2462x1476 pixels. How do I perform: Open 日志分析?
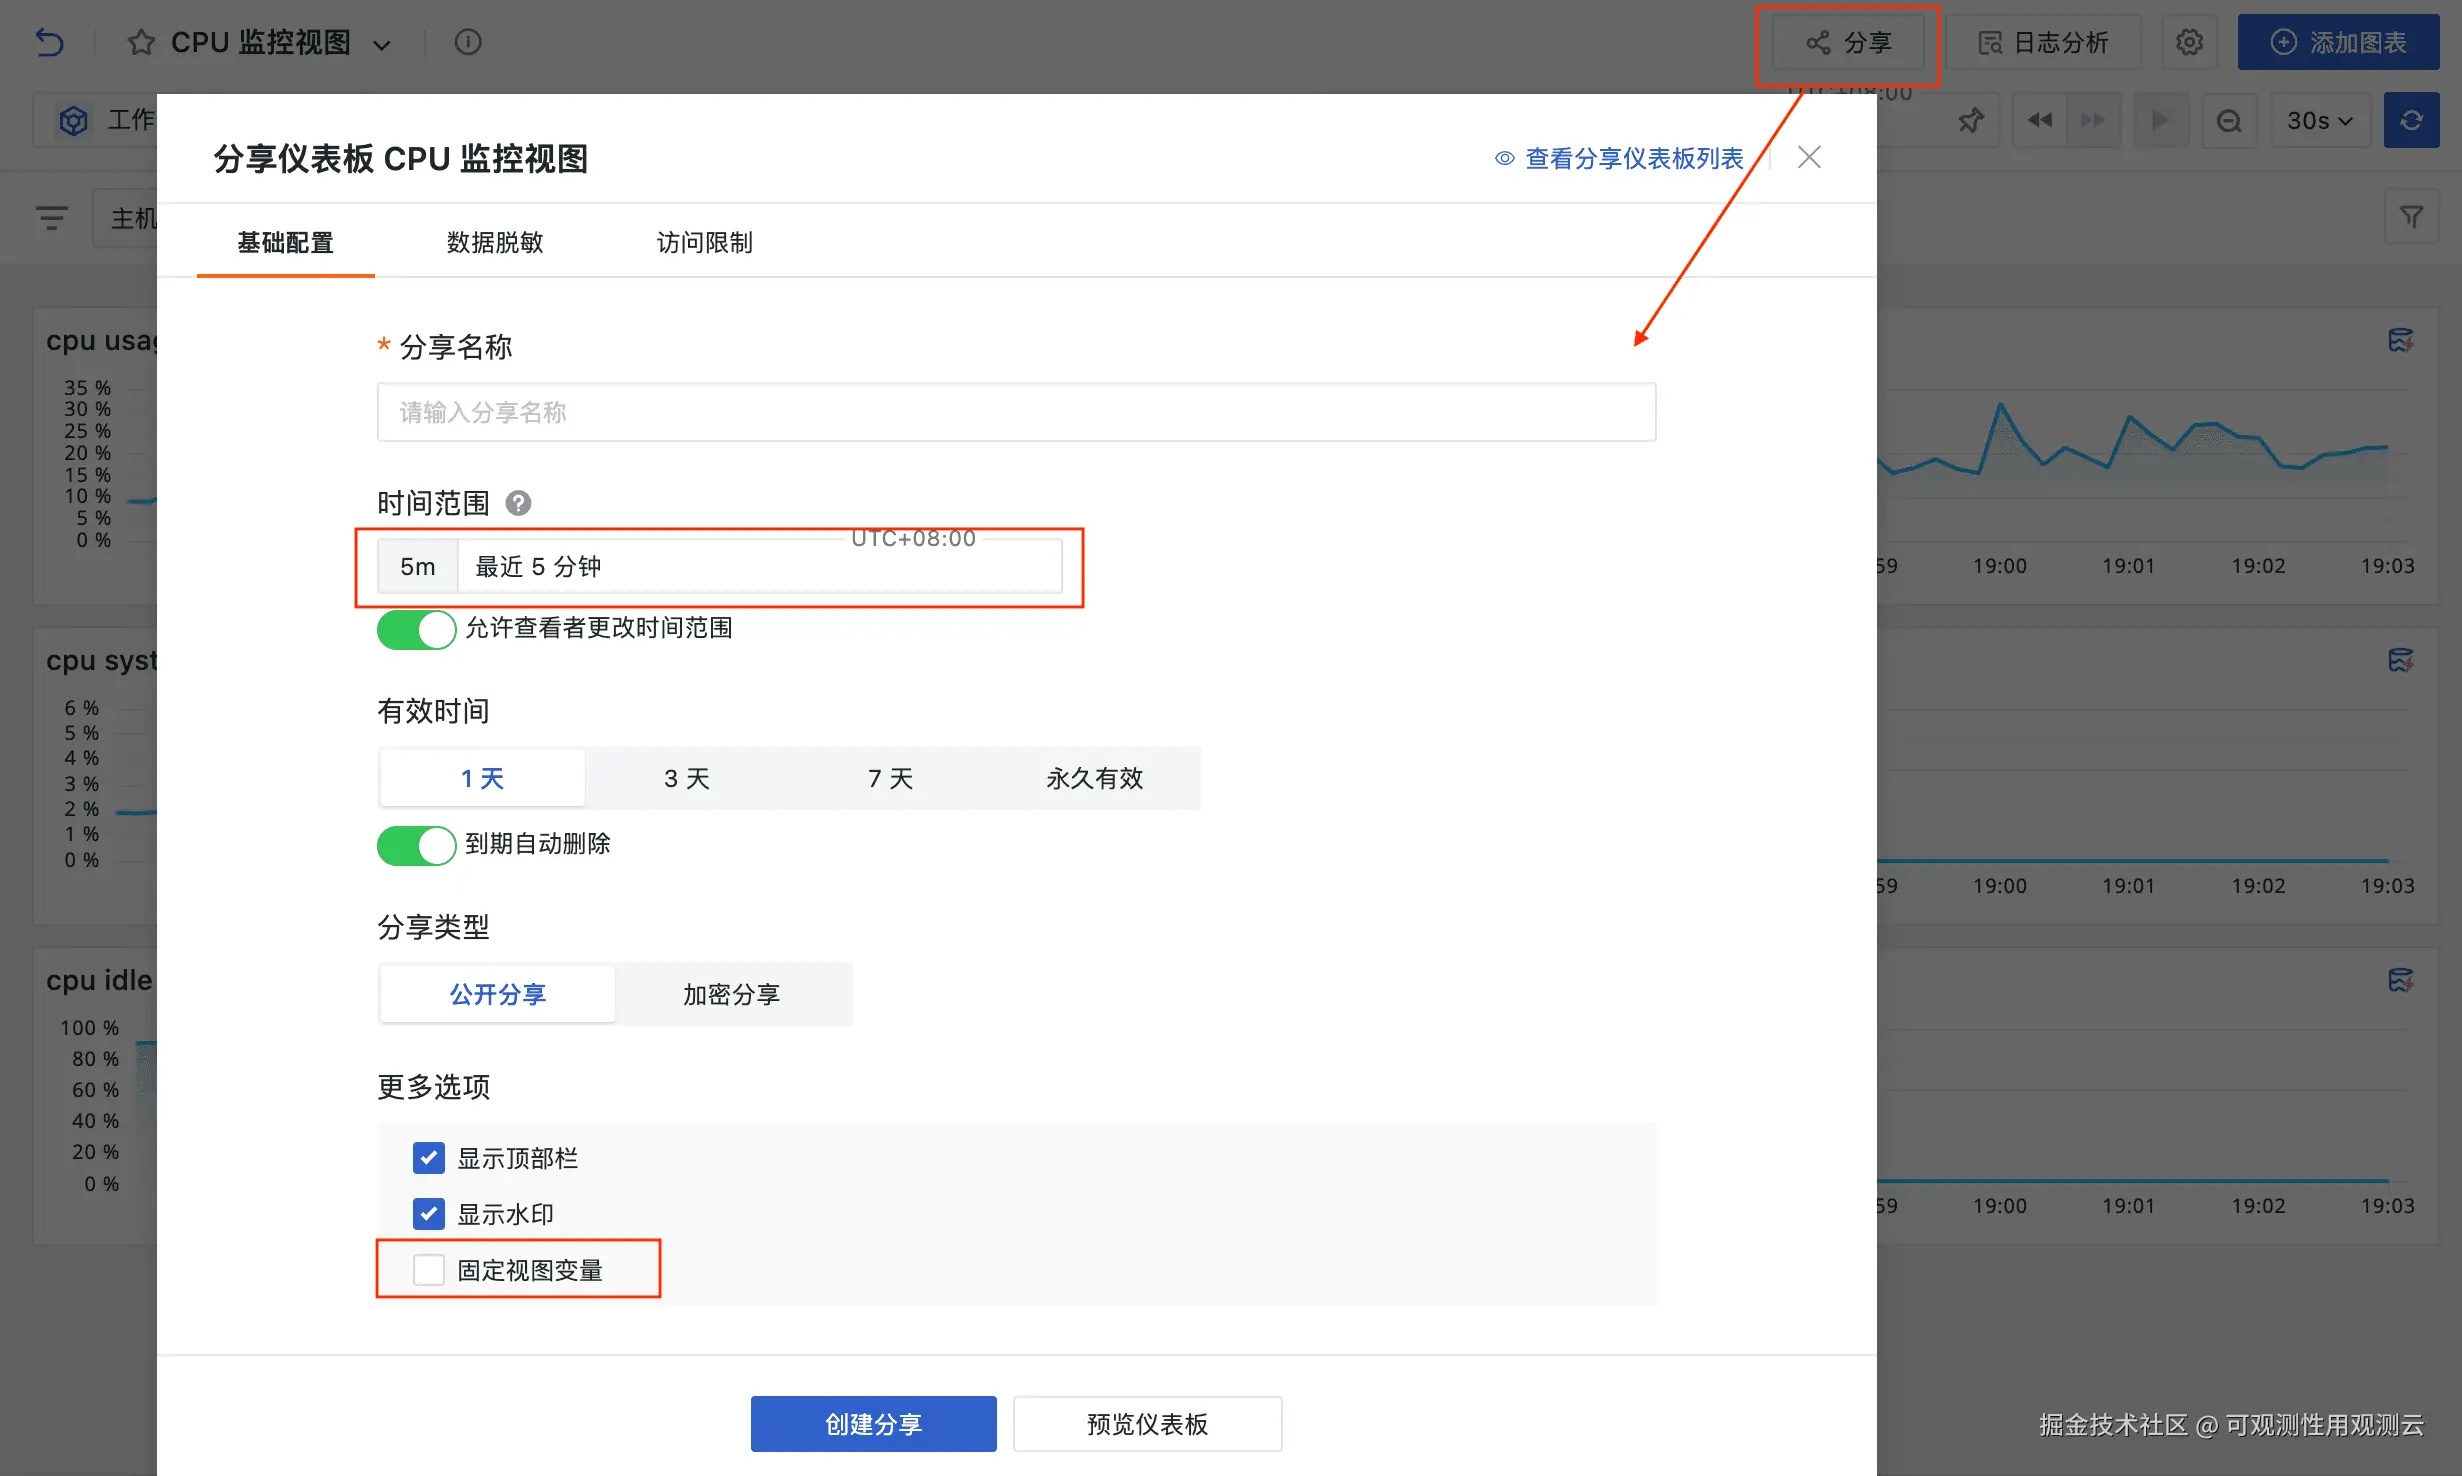pyautogui.click(x=2043, y=42)
